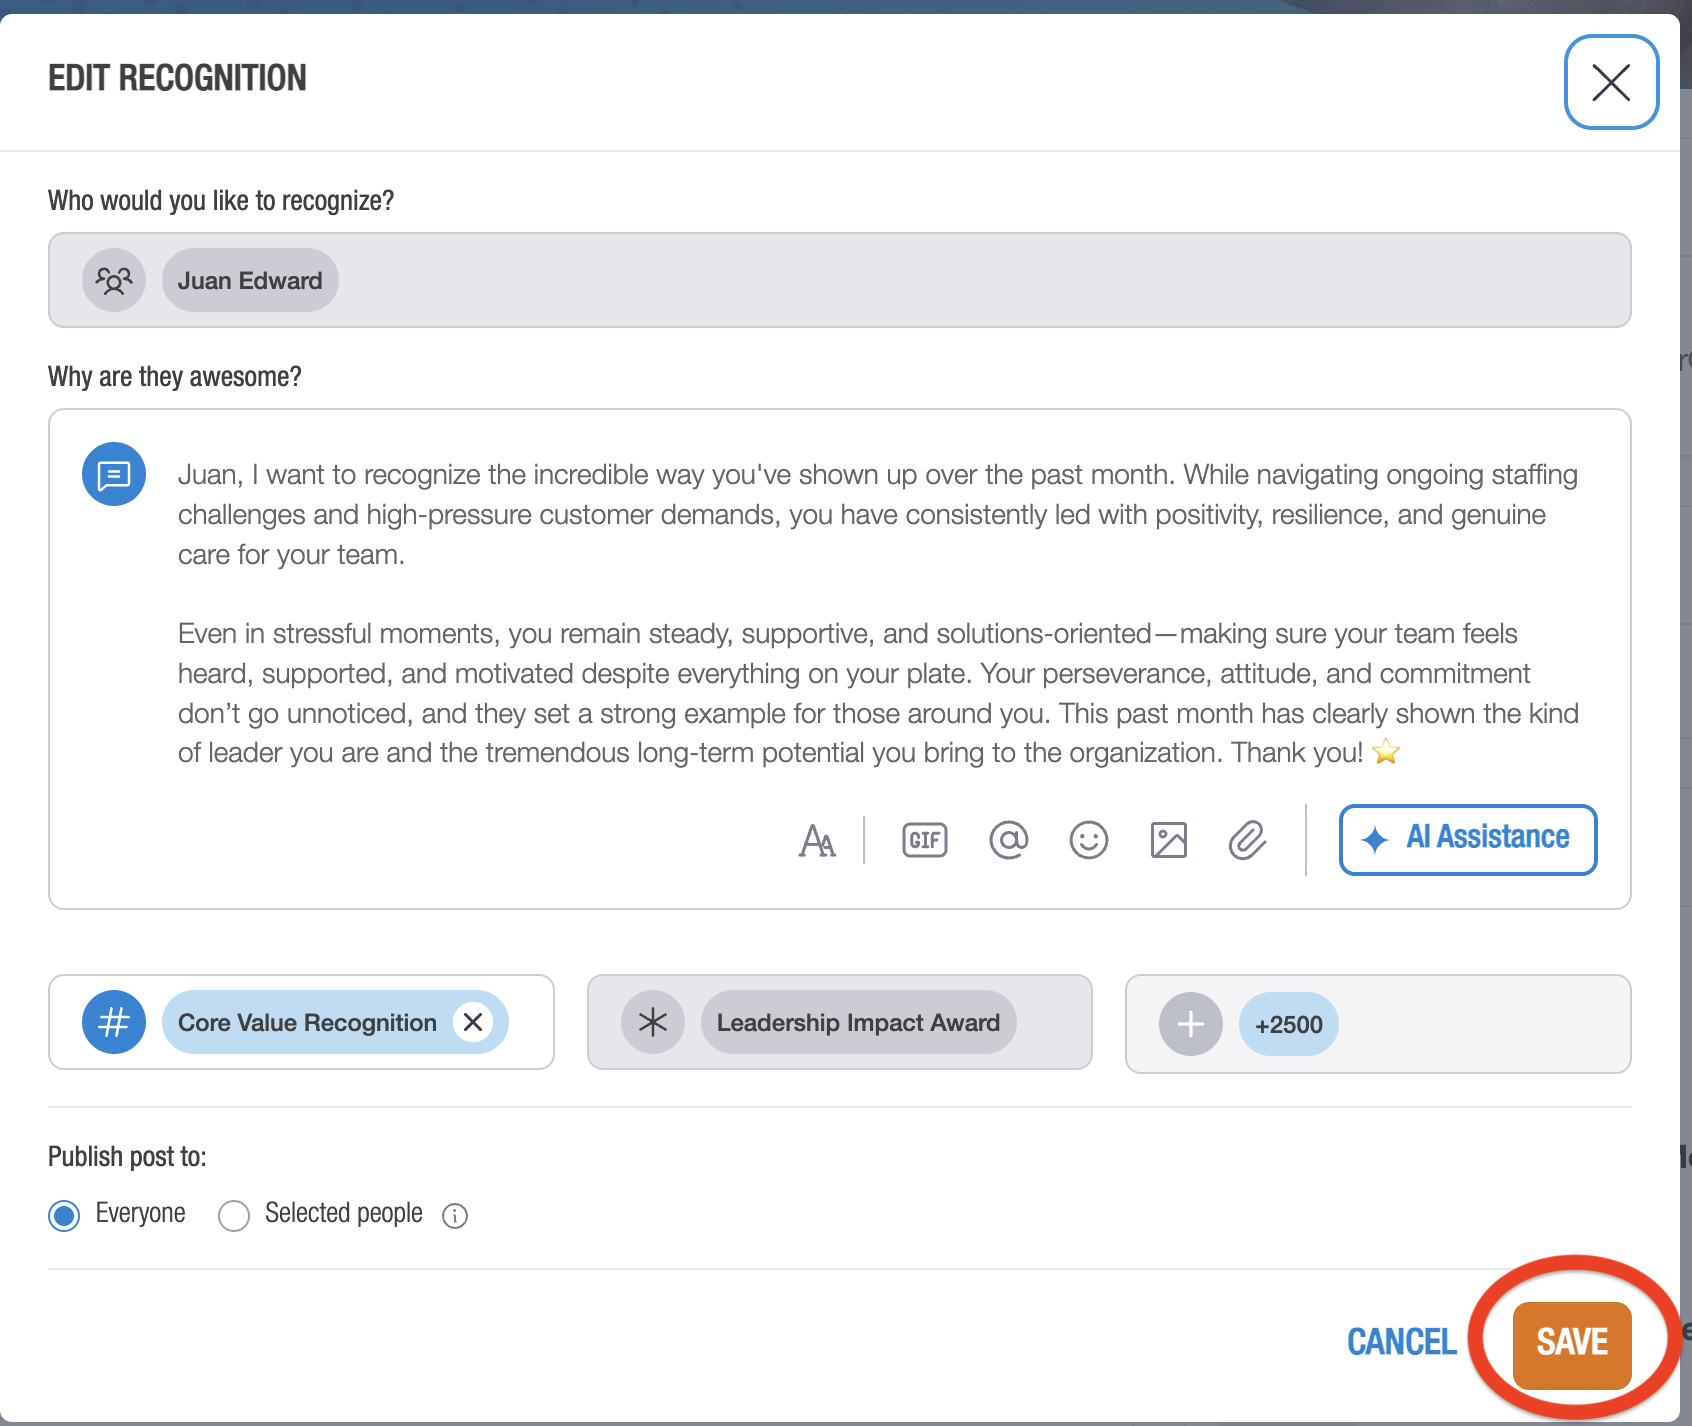Open the text formatting Aa tool
Image resolution: width=1692 pixels, height=1426 pixels.
click(817, 840)
